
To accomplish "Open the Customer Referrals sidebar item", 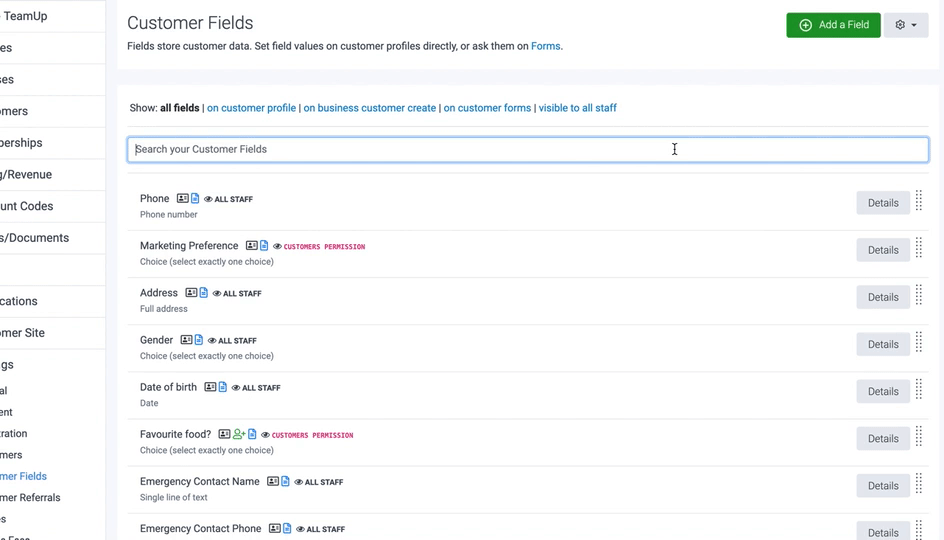I will tap(30, 497).
